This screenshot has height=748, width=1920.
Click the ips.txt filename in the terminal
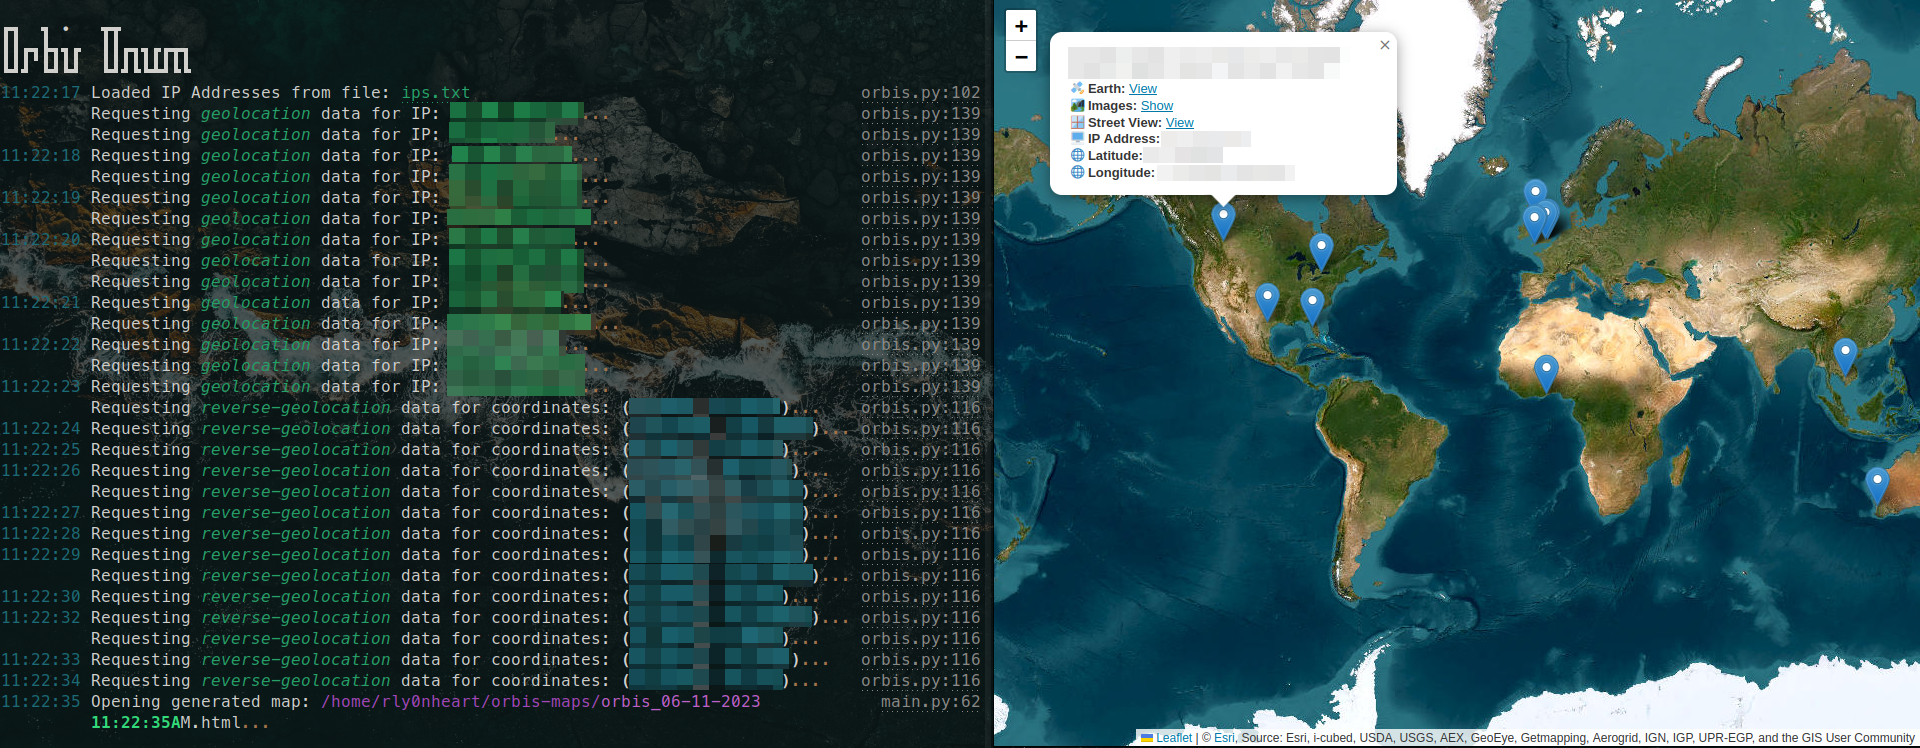tap(435, 93)
